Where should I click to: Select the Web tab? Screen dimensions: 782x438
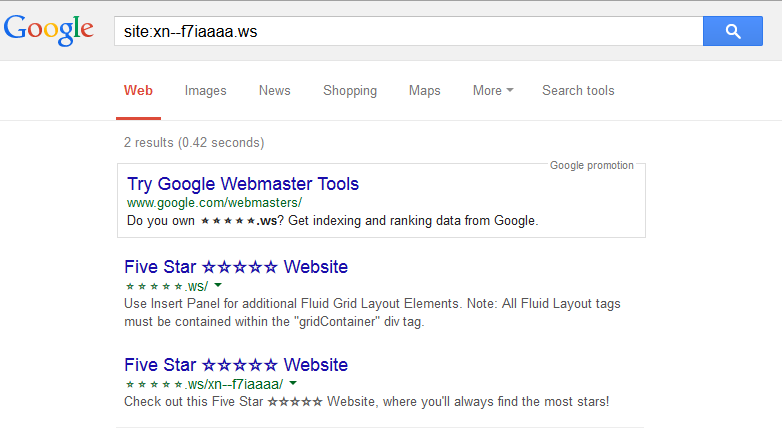138,91
